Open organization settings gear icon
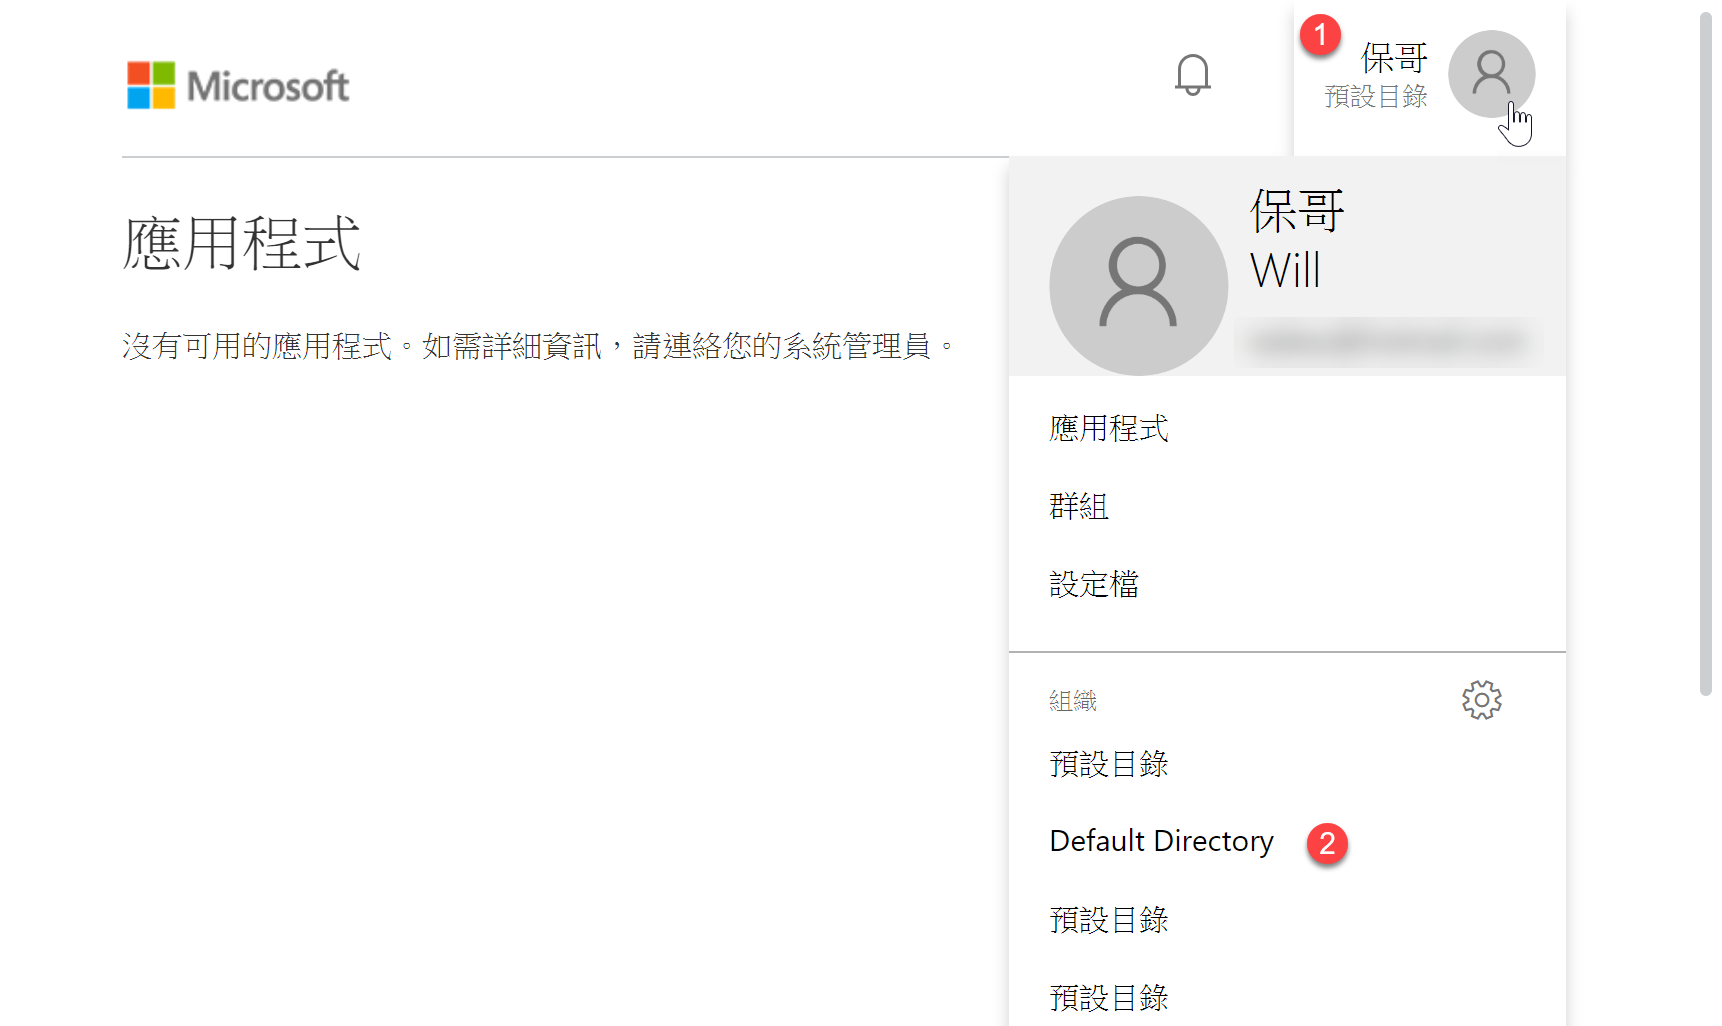Image resolution: width=1722 pixels, height=1026 pixels. pos(1481,700)
